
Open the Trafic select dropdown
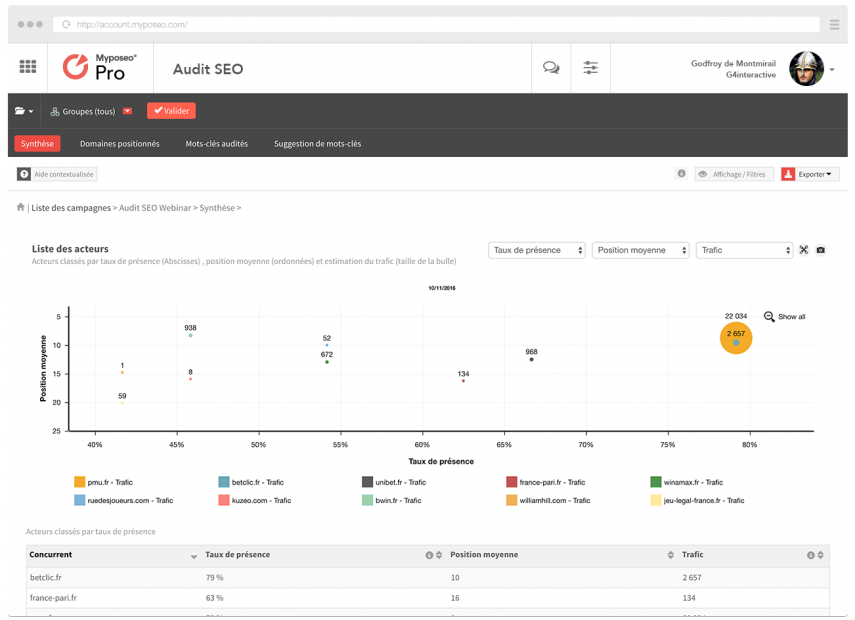[744, 250]
